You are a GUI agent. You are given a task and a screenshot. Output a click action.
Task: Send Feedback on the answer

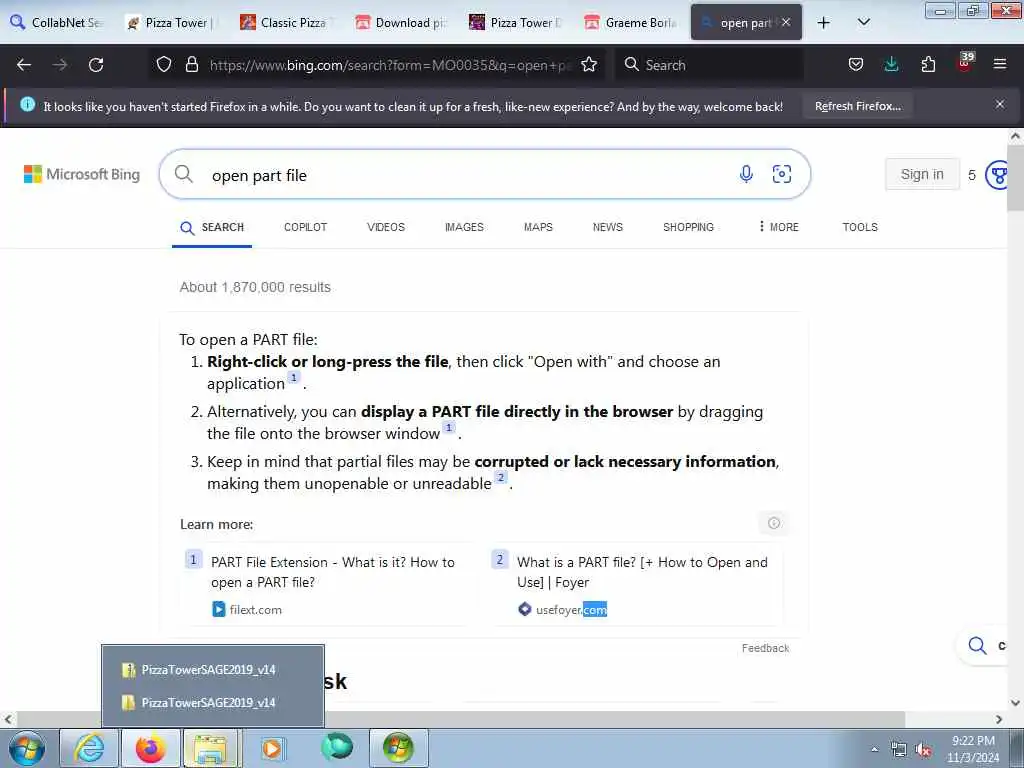point(765,648)
